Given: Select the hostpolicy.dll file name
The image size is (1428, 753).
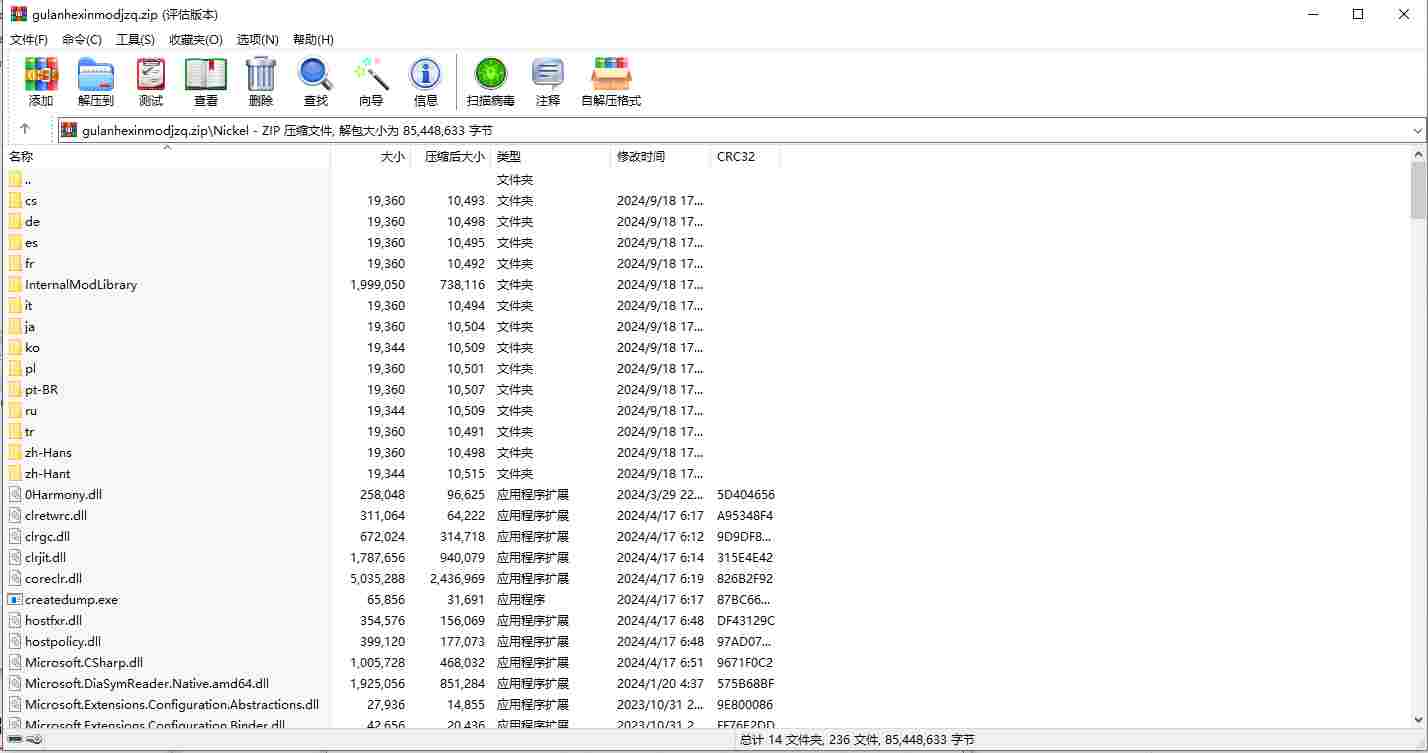Looking at the screenshot, I should point(63,641).
